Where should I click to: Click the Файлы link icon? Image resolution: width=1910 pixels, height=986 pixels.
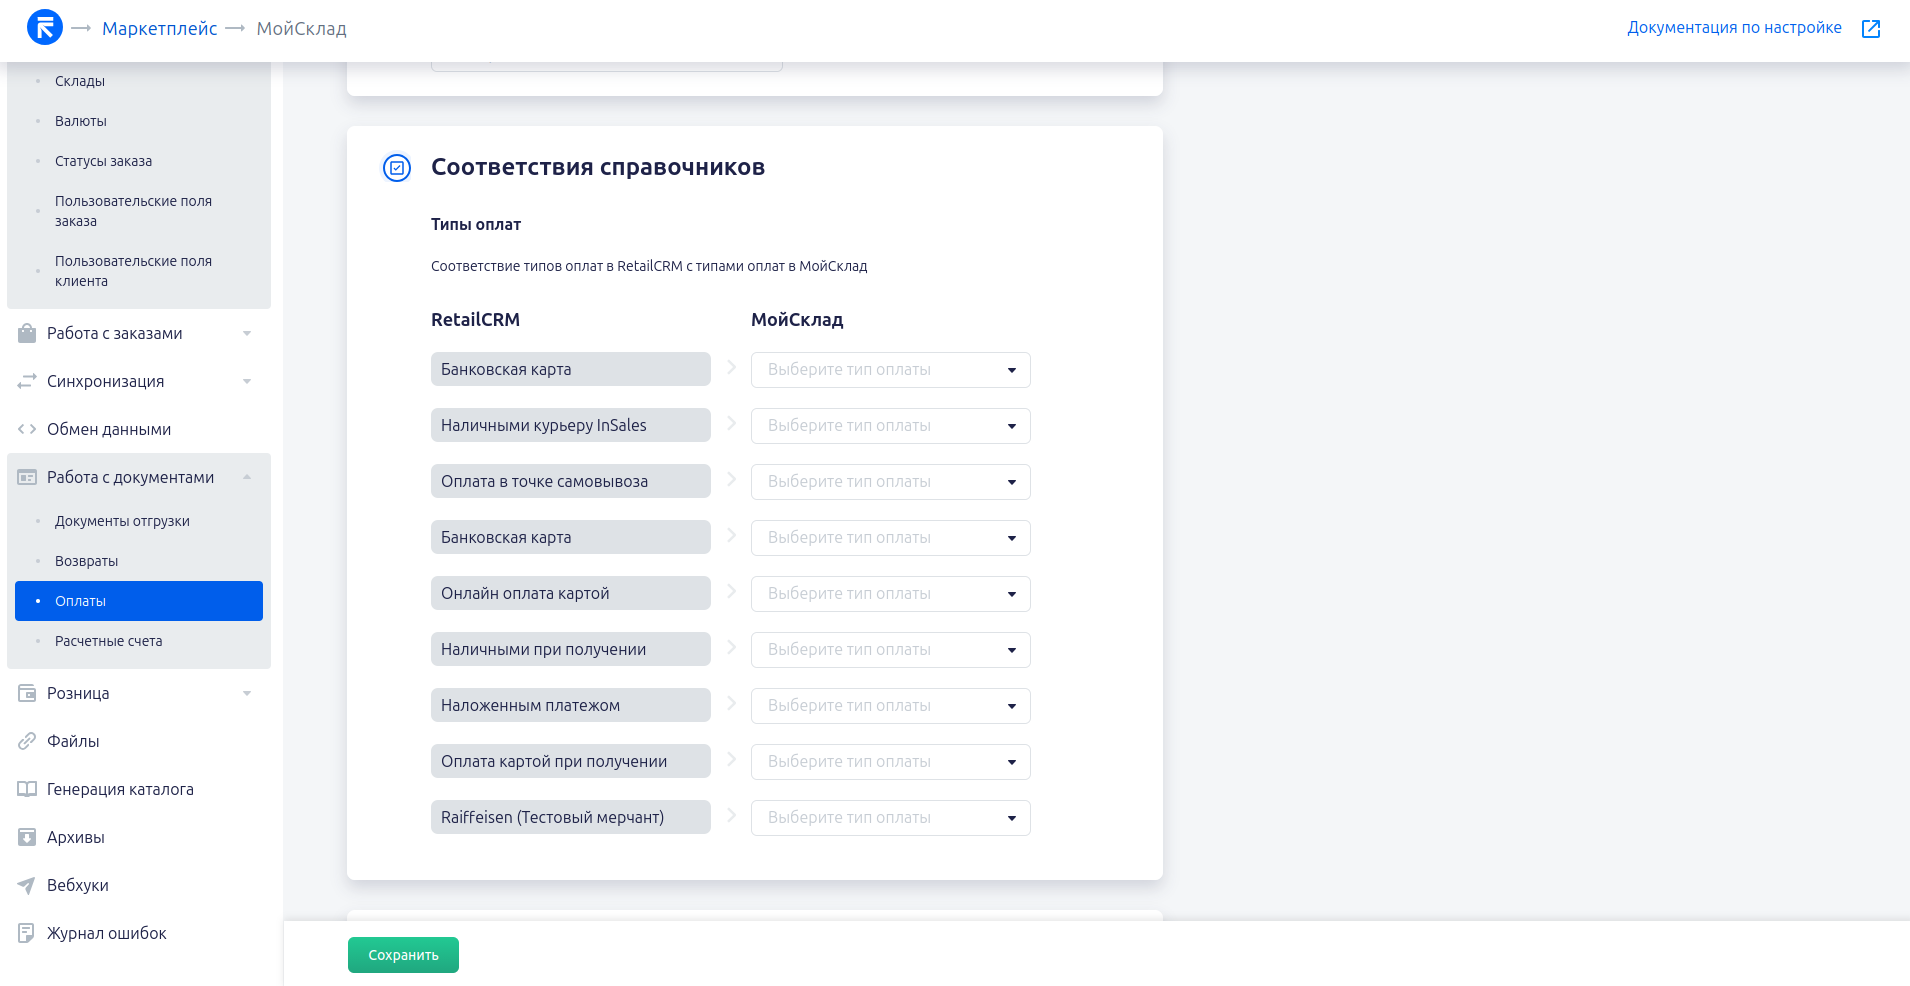click(27, 741)
